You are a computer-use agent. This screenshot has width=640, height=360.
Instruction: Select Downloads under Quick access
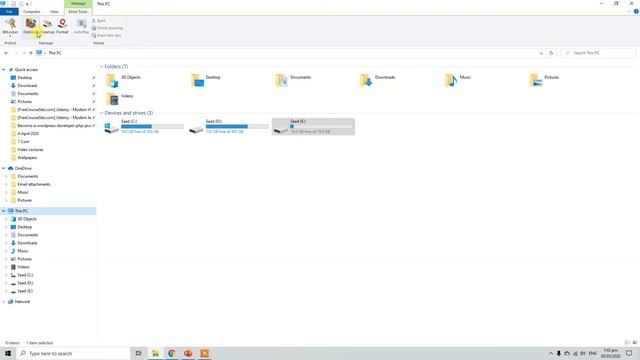[x=27, y=86]
